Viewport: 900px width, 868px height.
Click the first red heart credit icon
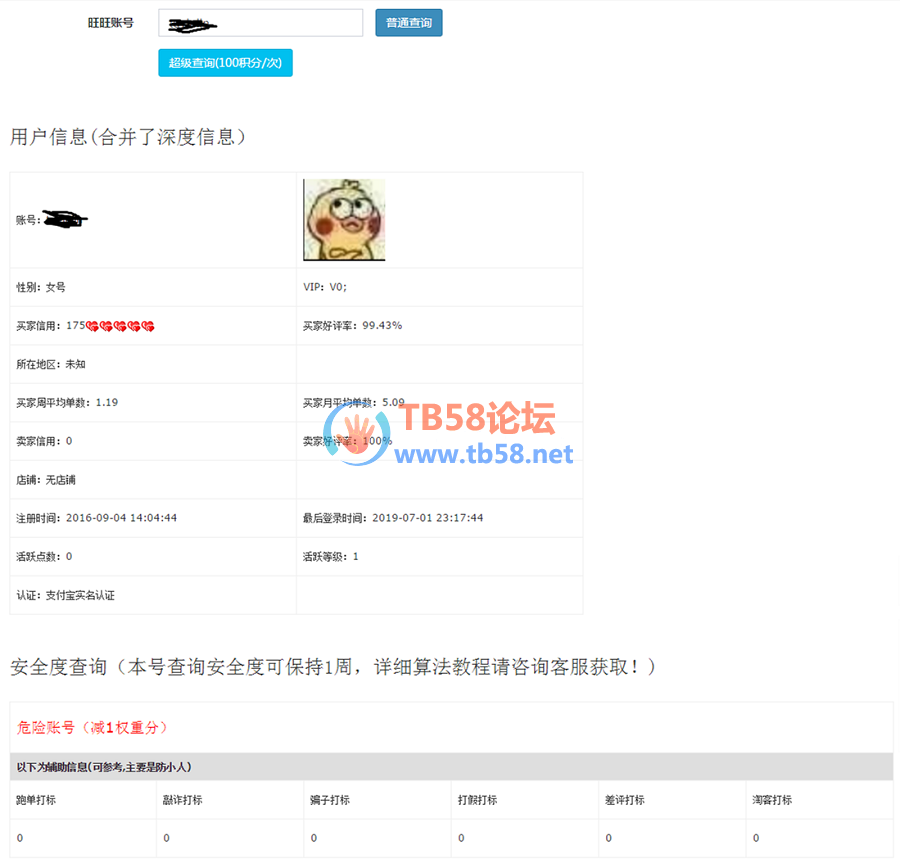(x=93, y=326)
